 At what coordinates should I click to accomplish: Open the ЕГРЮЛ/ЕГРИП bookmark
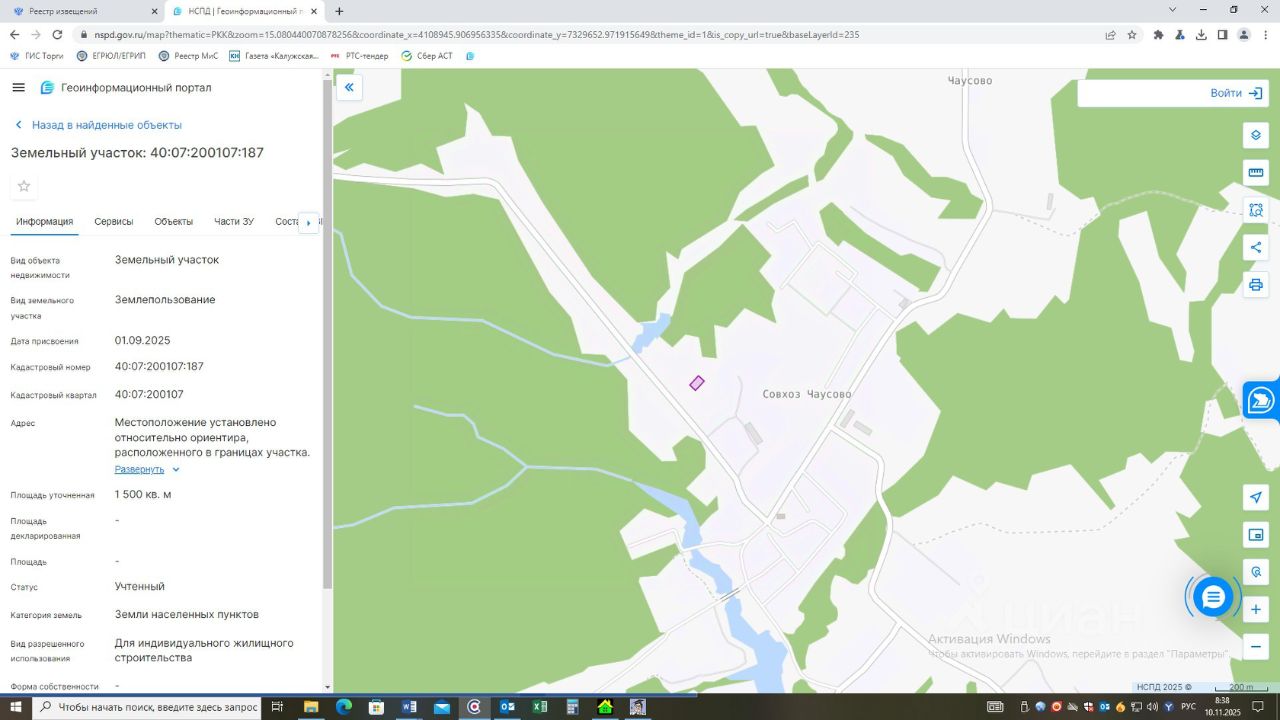(x=111, y=56)
